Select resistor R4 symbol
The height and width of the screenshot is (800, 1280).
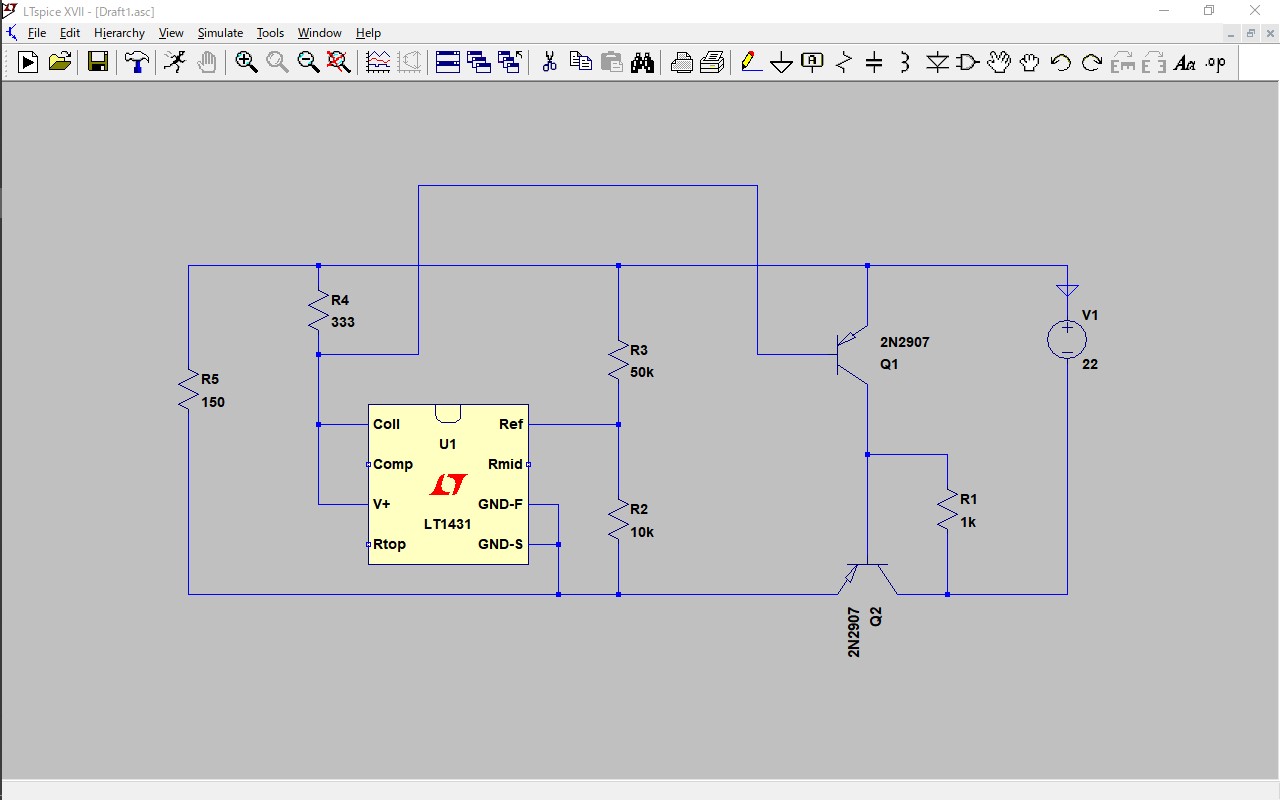point(318,311)
